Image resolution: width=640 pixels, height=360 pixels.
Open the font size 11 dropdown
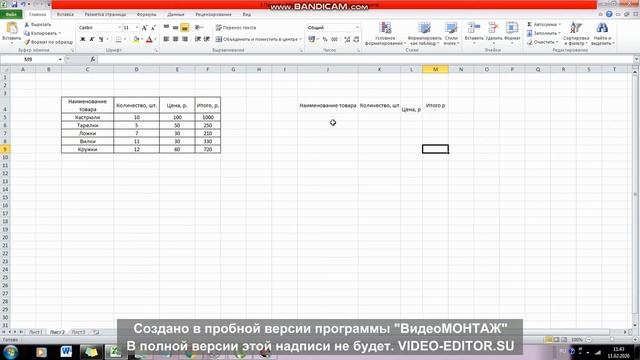click(x=137, y=28)
